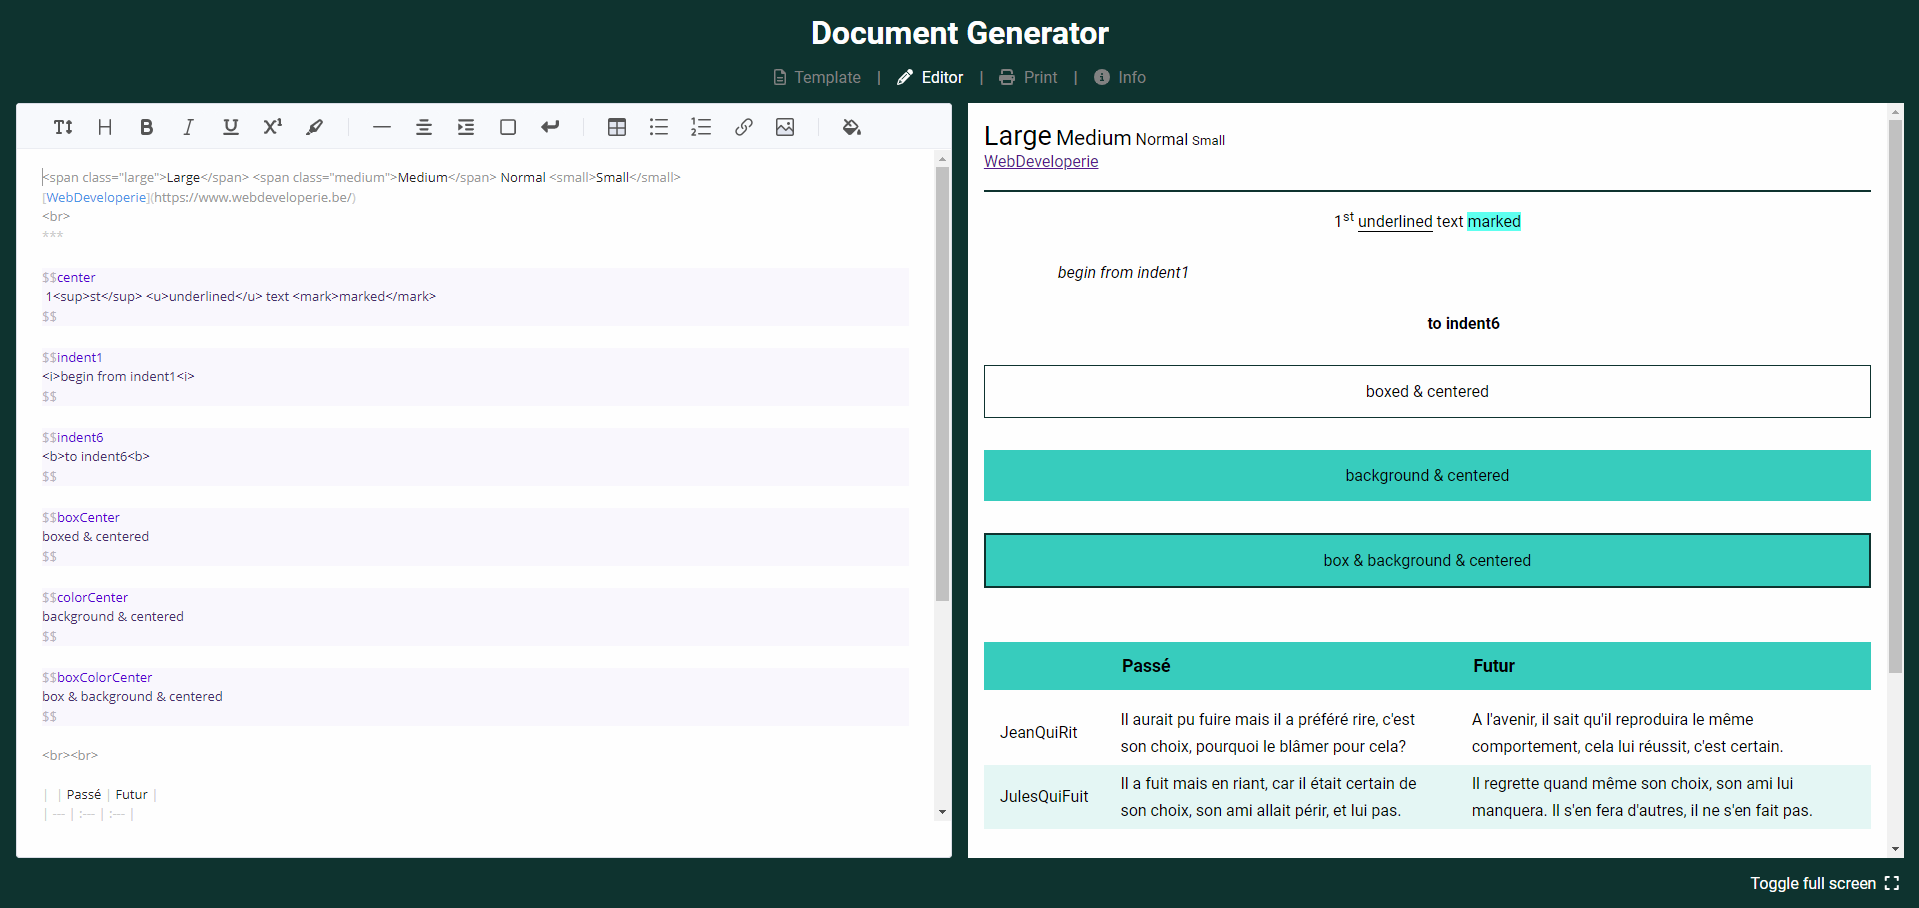Insert a box using the square icon
Screen dimensions: 1919x908
(x=508, y=127)
